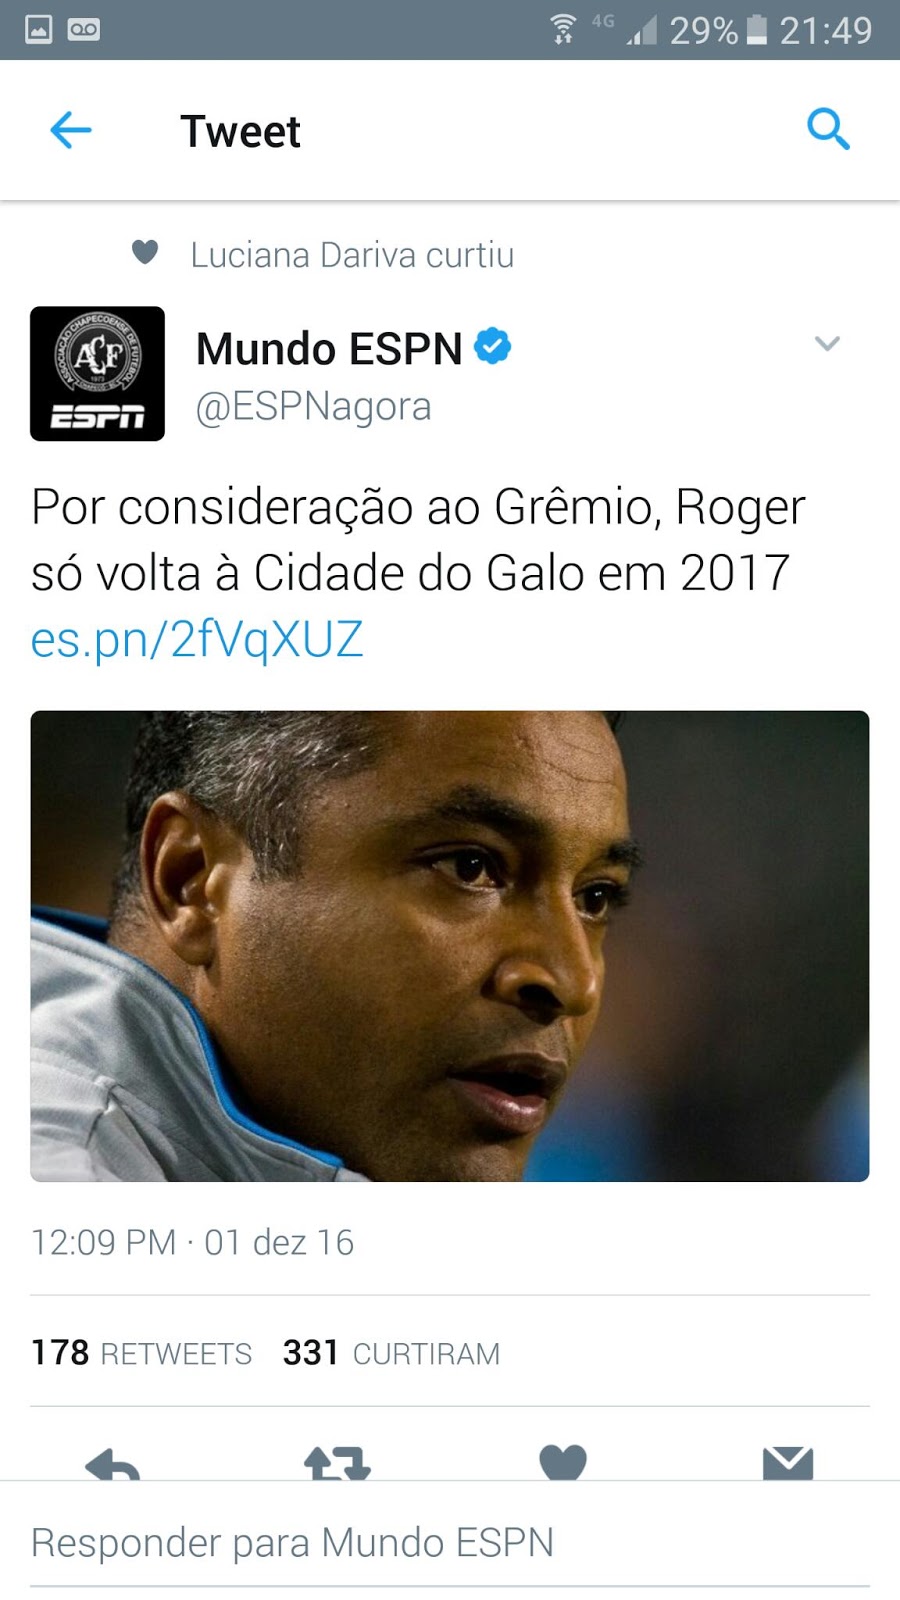This screenshot has height=1600, width=900.
Task: Send tweet via envelope message icon
Action: 788,1463
